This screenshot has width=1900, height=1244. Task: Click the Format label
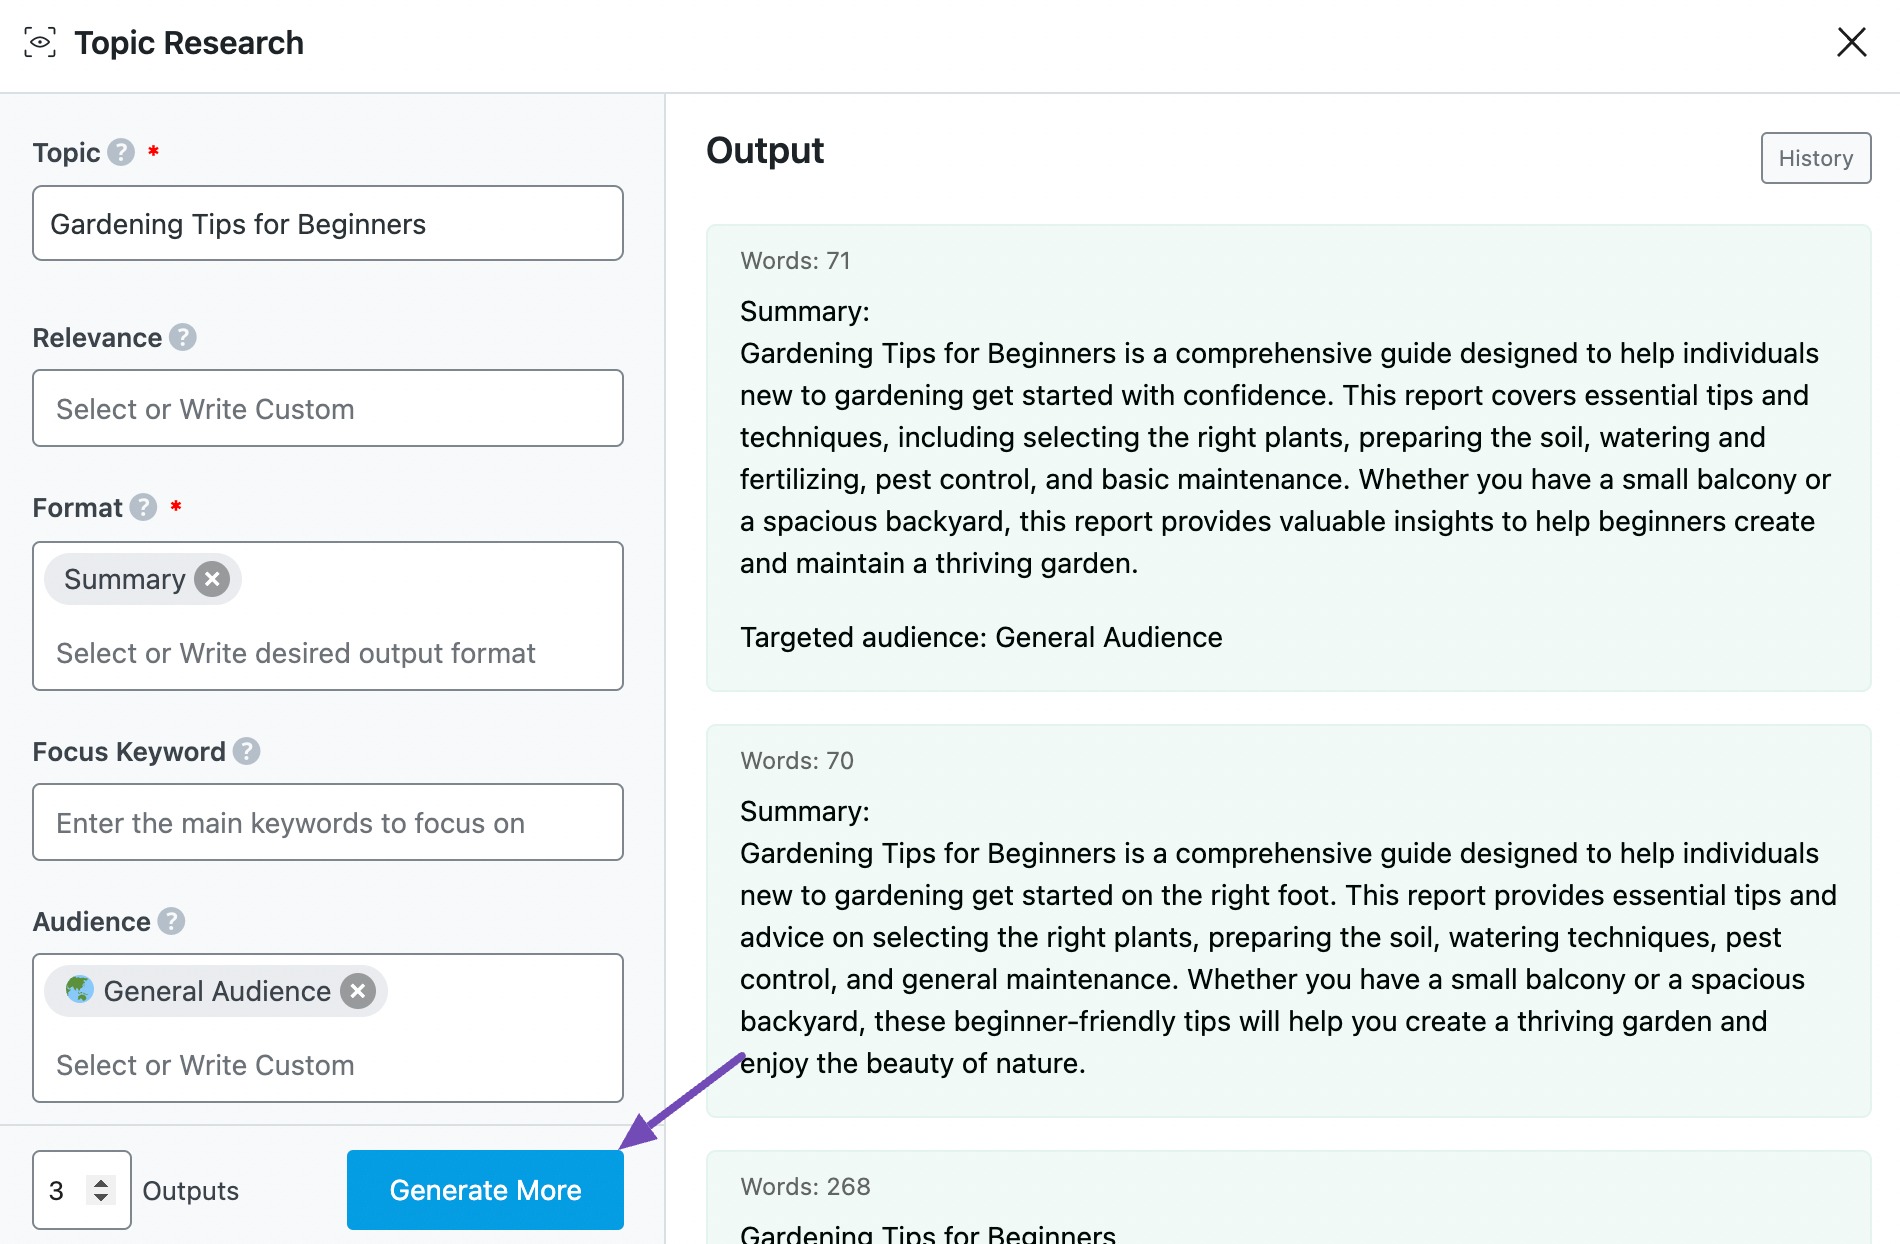point(78,508)
